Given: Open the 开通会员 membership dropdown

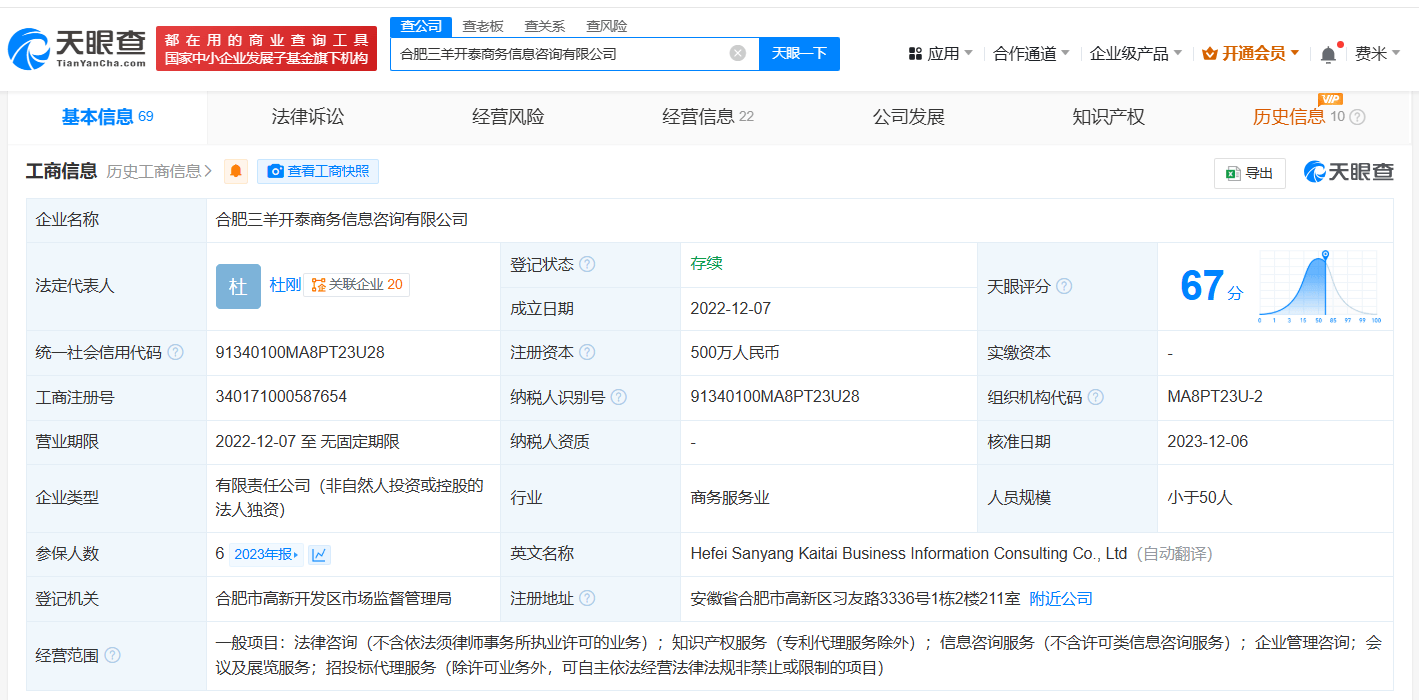Looking at the screenshot, I should point(1251,53).
